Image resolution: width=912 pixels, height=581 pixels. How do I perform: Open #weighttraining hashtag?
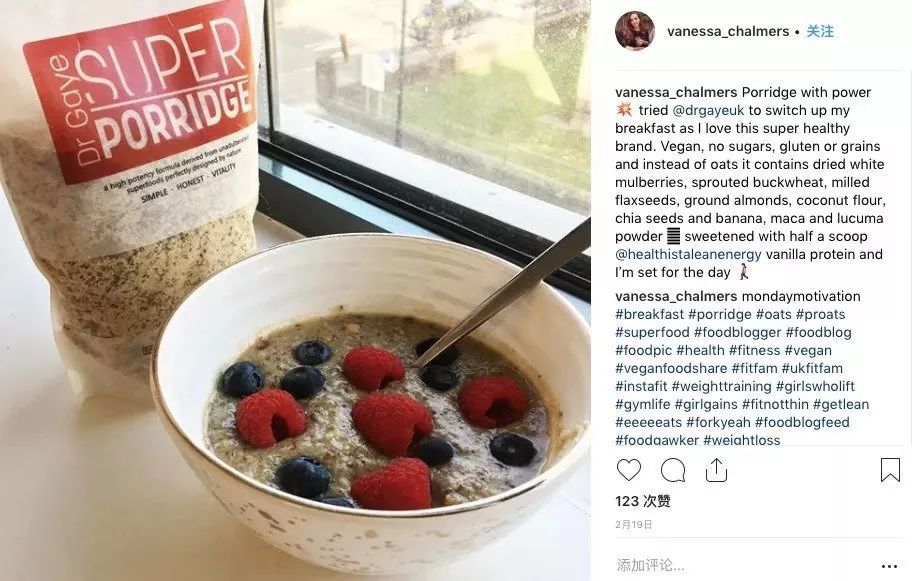click(x=721, y=387)
